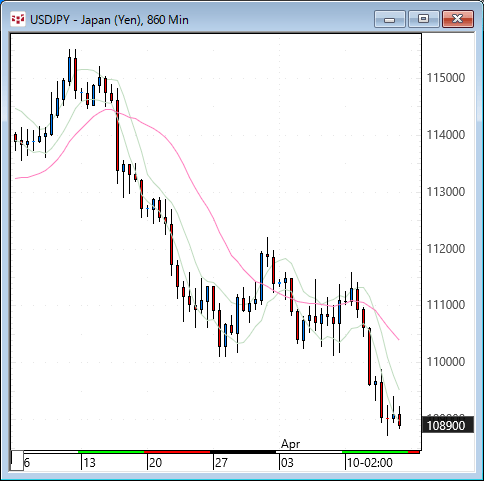Screen dimensions: 484x481
Task: Click the 114000 price axis label
Action: point(446,135)
